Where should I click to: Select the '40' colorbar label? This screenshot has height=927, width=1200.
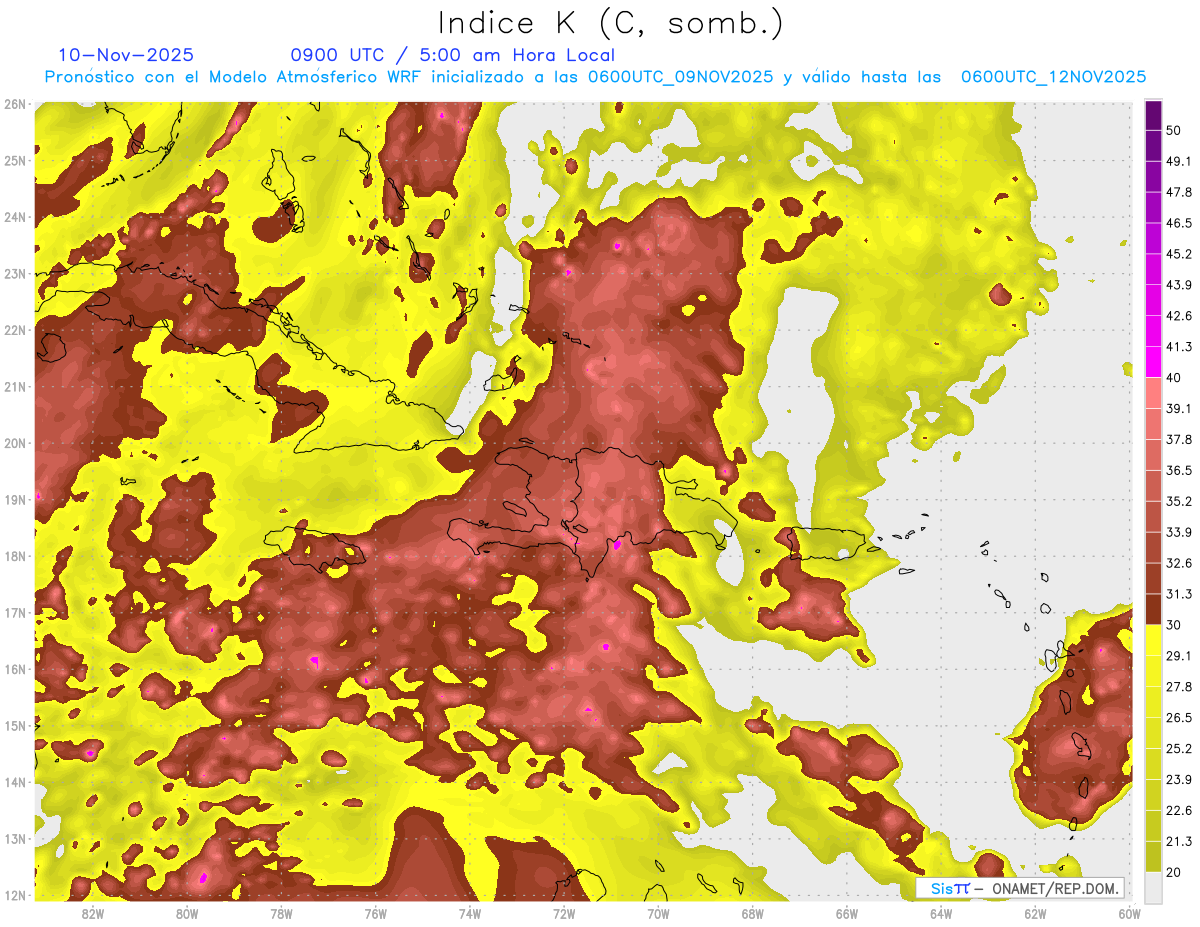pos(1174,377)
